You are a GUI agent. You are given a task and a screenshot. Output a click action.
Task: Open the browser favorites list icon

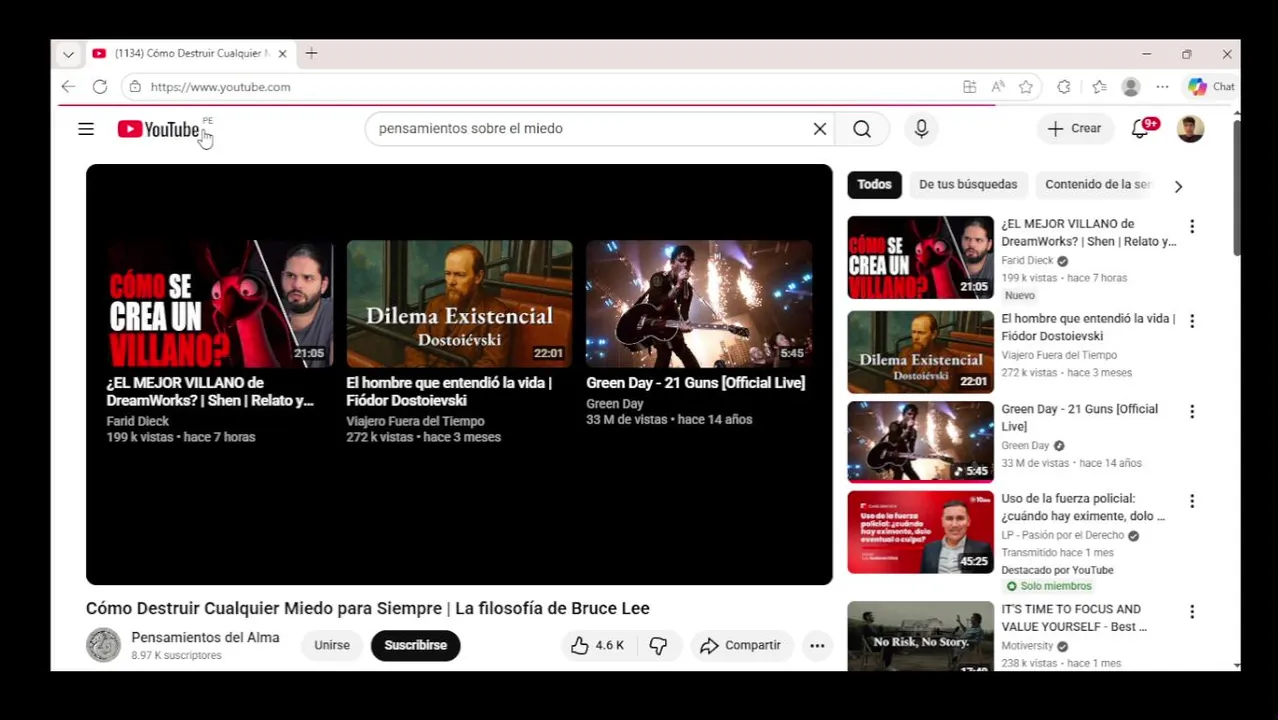click(x=1099, y=87)
